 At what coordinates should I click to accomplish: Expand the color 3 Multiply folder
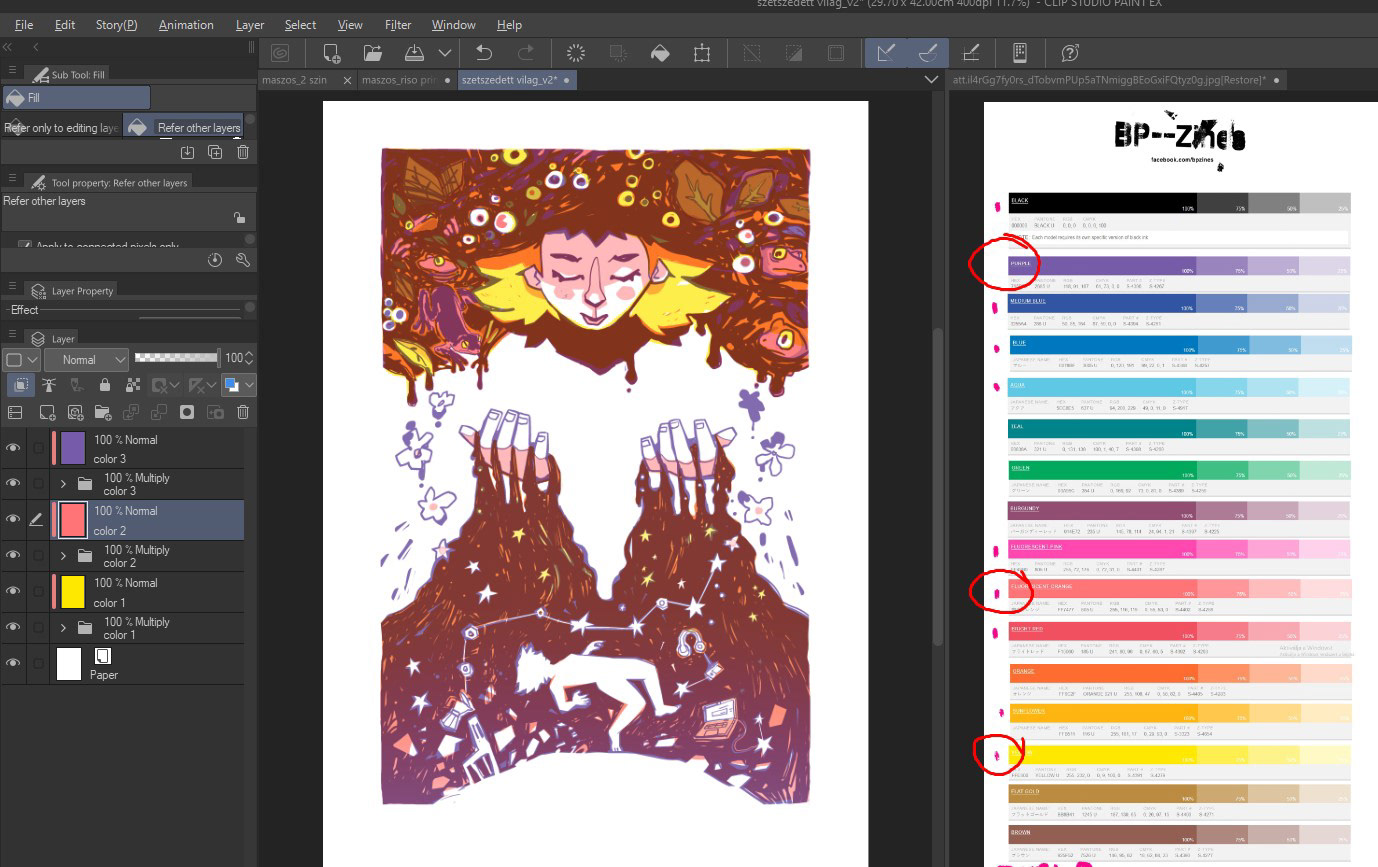coord(64,484)
